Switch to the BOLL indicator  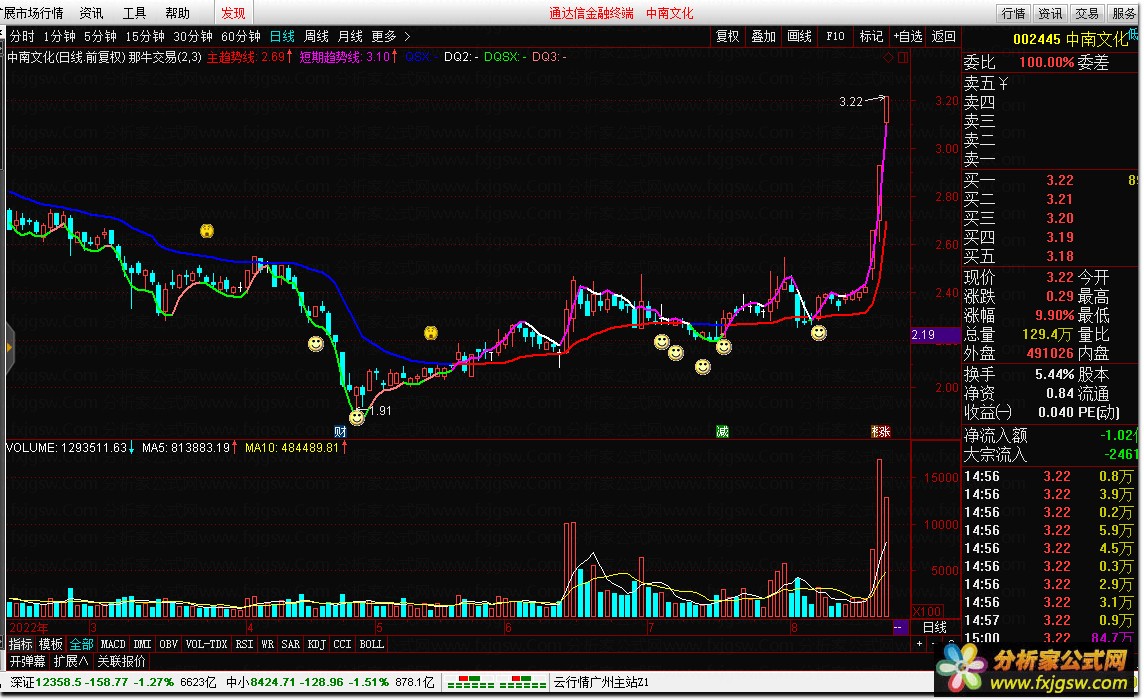click(x=371, y=644)
